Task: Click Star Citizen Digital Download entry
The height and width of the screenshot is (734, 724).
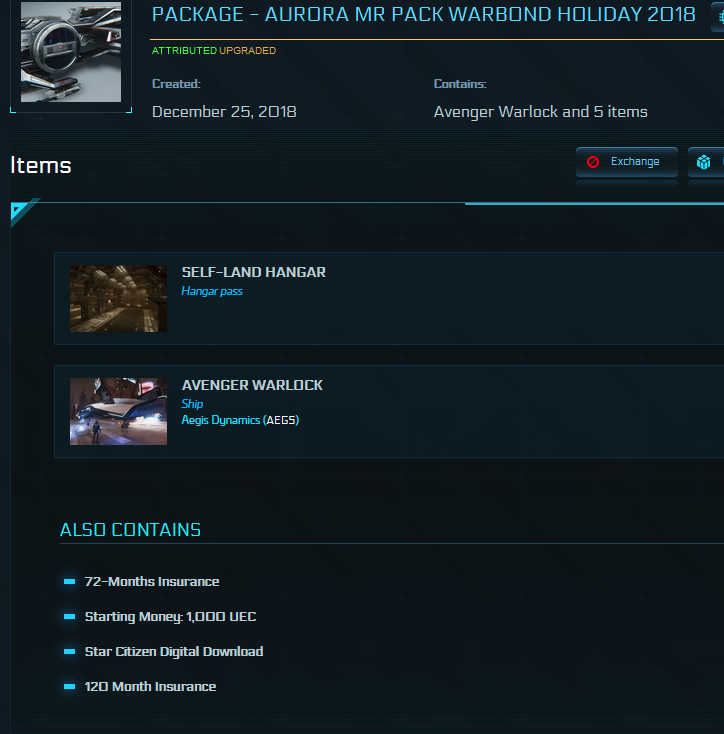Action: click(x=174, y=652)
